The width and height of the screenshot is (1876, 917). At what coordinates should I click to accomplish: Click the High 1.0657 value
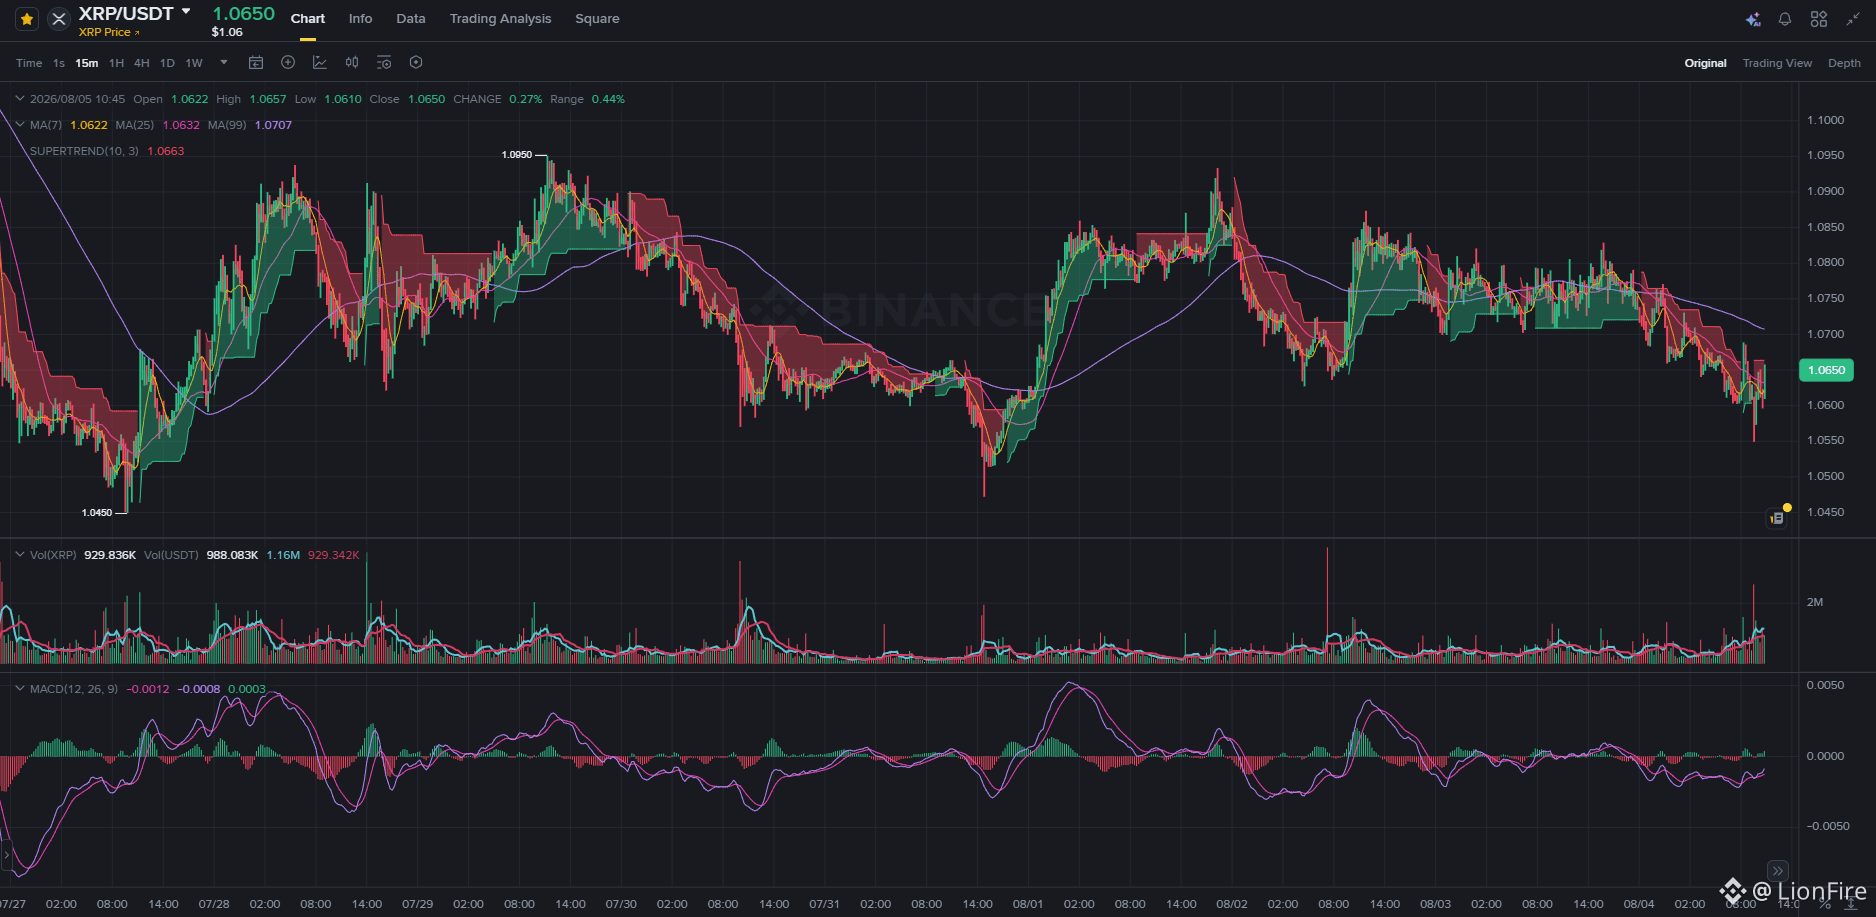coord(268,99)
